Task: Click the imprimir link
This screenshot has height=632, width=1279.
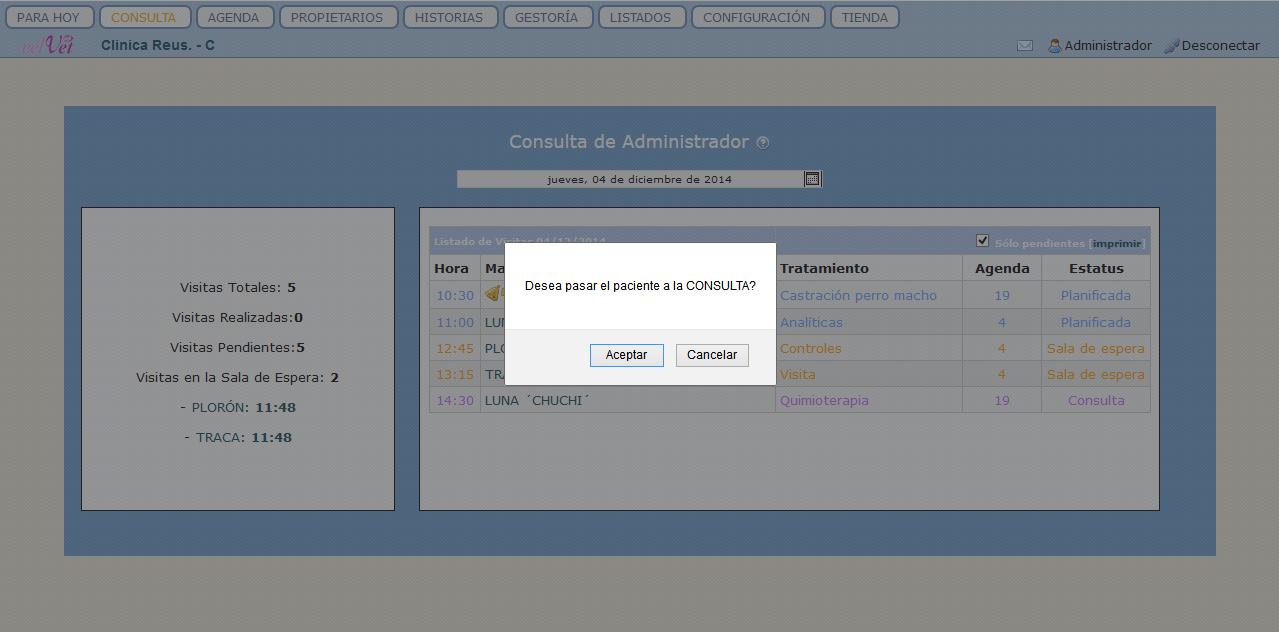Action: click(1117, 243)
